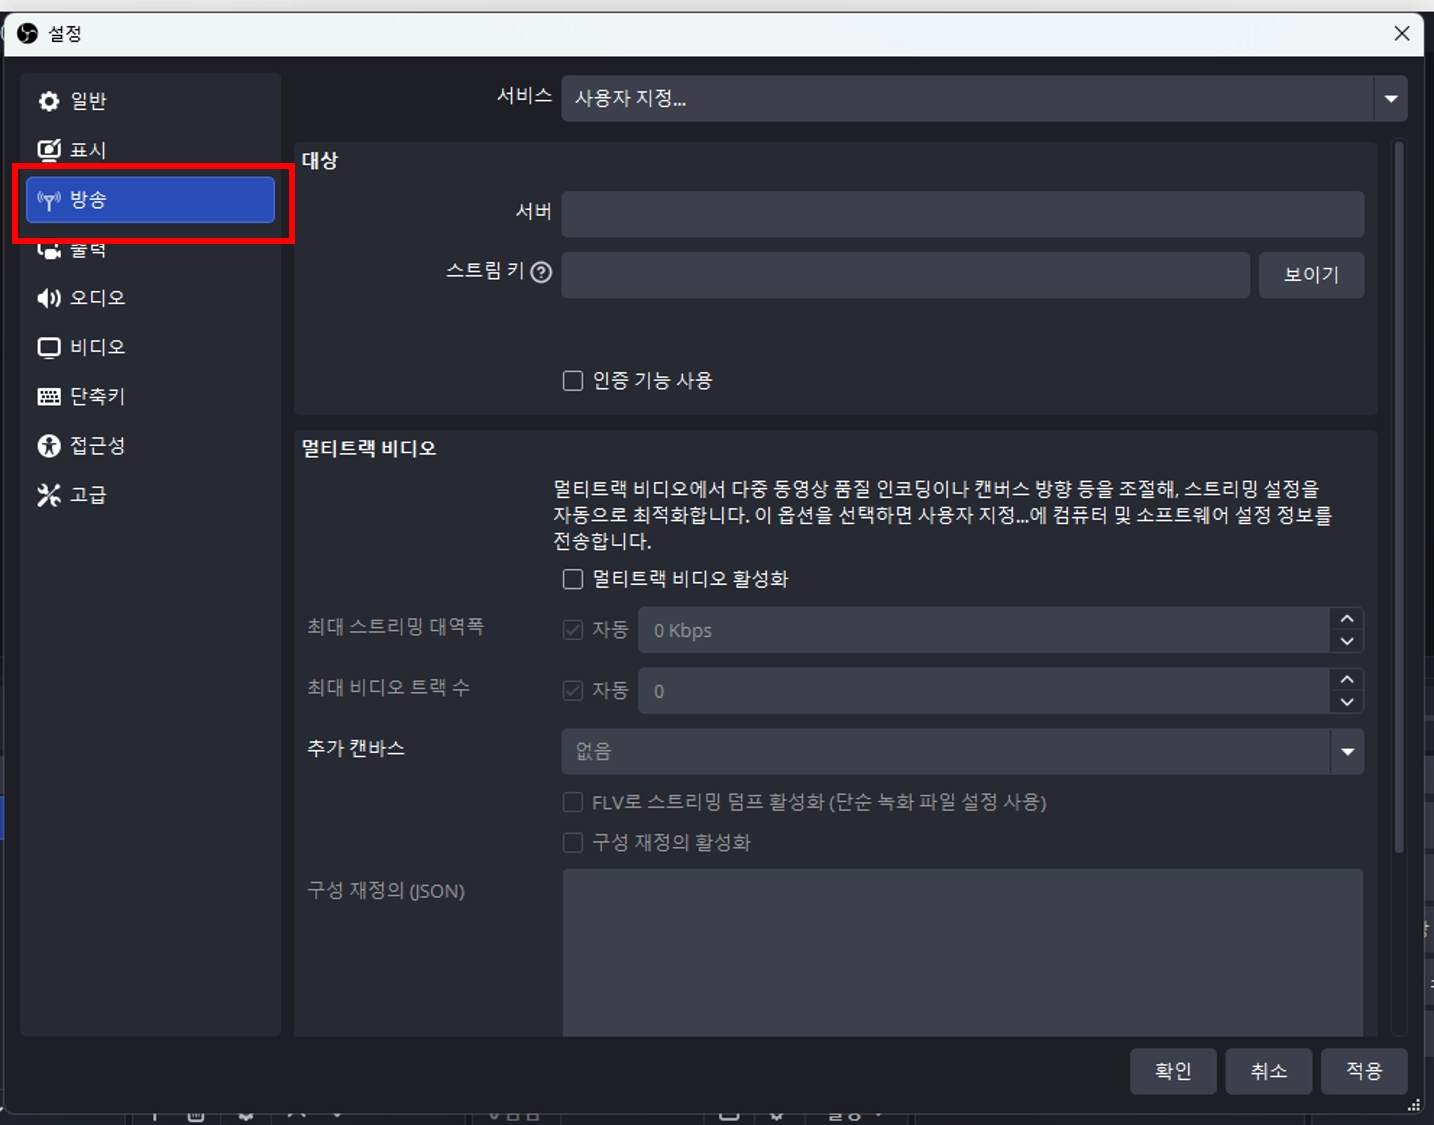Click the 방송 broadcast antenna icon

(x=49, y=200)
